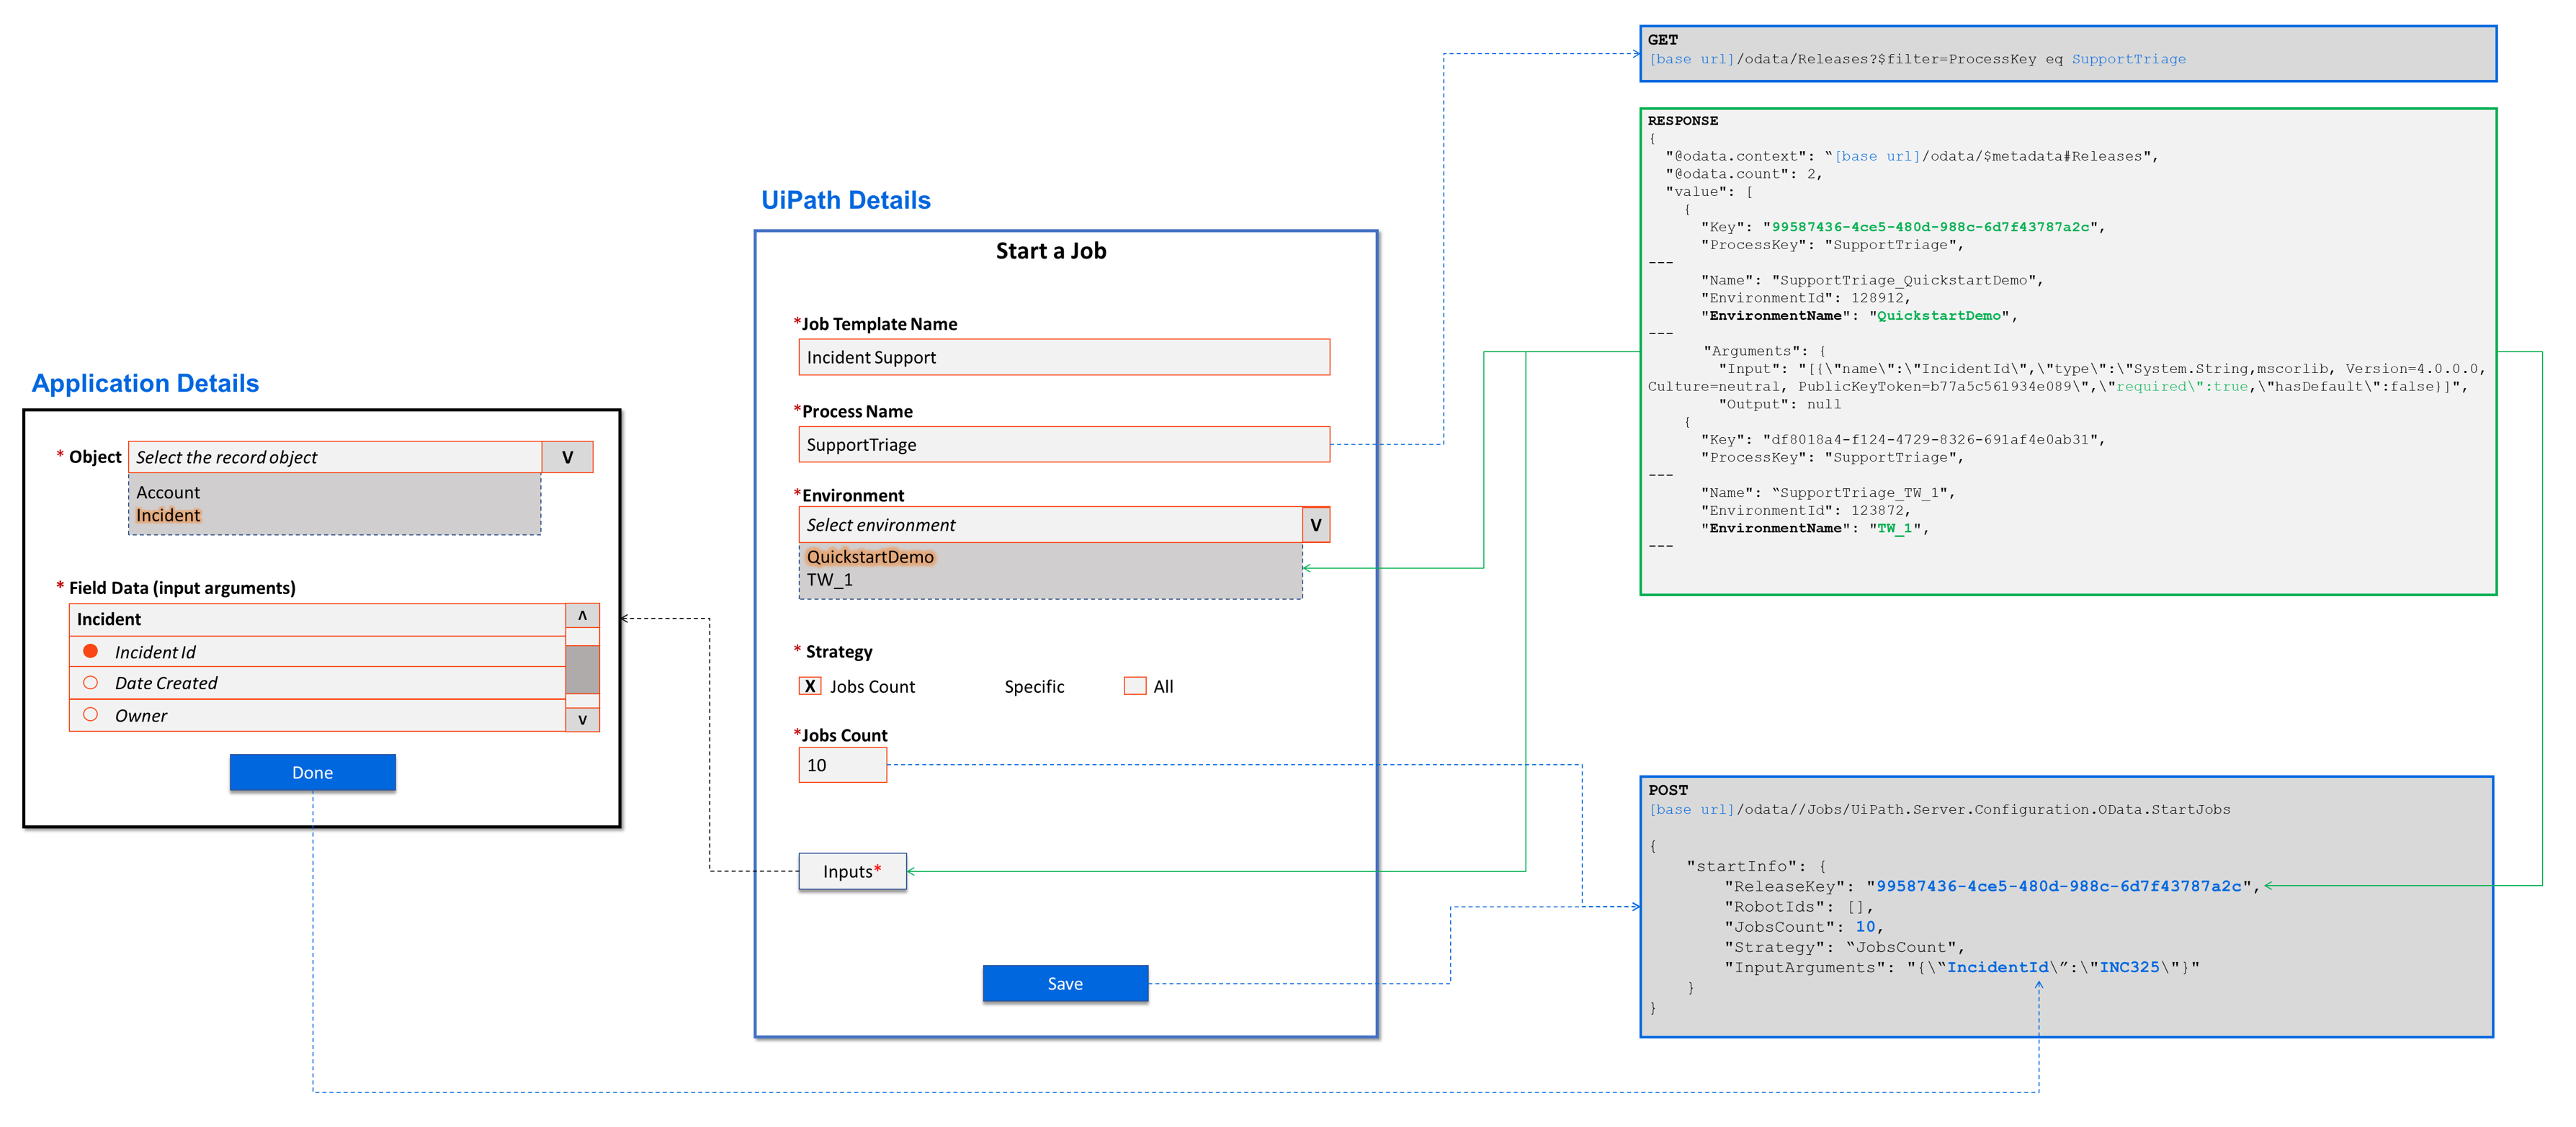Click the INC325 value in InputArguments
This screenshot has width=2576, height=1127.
point(2129,967)
